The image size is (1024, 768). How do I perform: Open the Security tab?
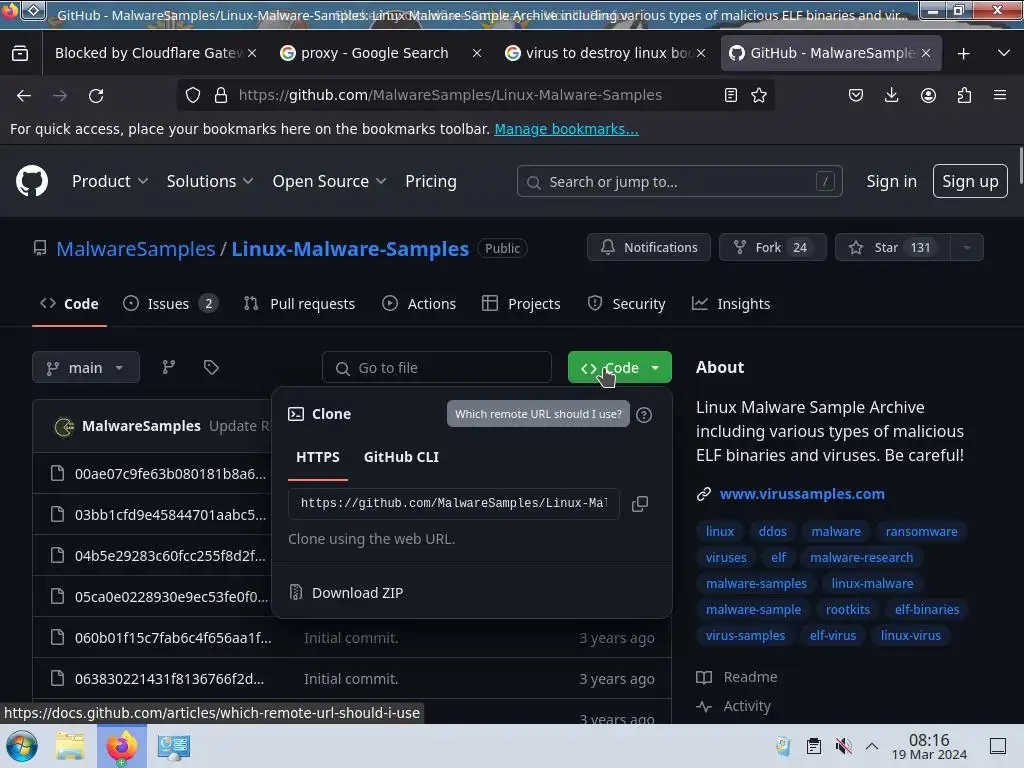tap(626, 304)
